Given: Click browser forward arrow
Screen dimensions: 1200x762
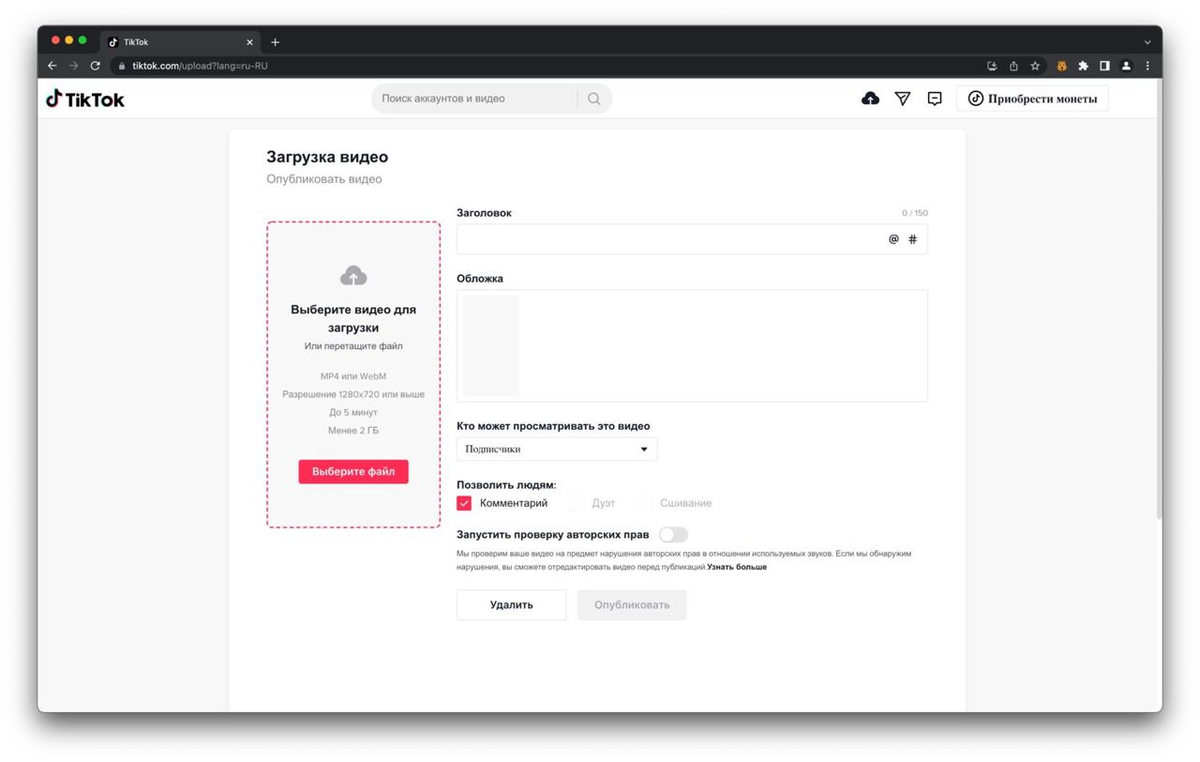Looking at the screenshot, I should pos(73,66).
